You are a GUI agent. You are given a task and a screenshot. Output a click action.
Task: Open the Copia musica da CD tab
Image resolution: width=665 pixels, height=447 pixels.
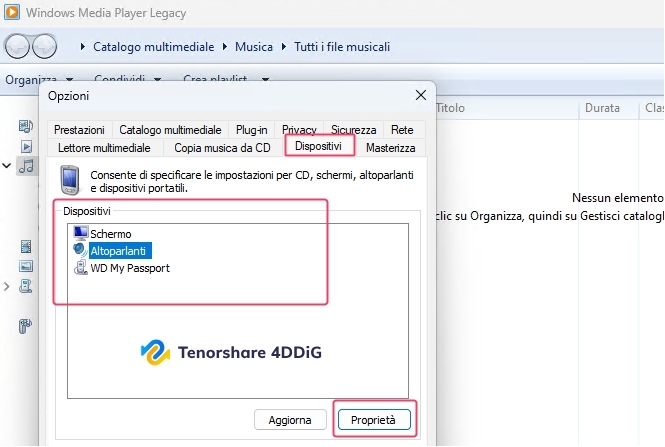222,148
